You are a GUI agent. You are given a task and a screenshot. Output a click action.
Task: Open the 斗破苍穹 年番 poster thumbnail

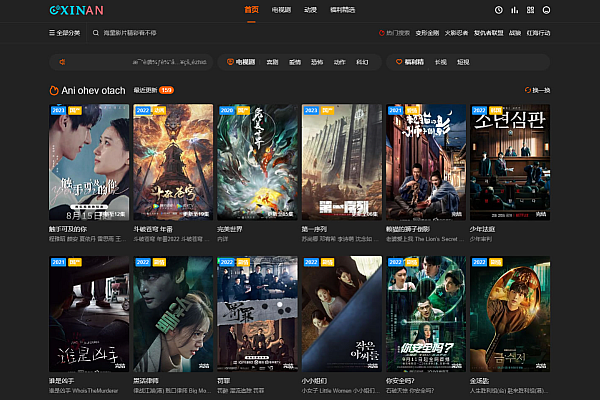(173, 162)
